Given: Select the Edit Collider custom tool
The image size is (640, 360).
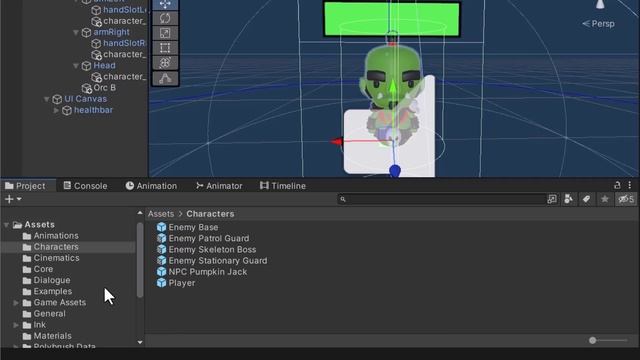Looking at the screenshot, I should pos(165,78).
